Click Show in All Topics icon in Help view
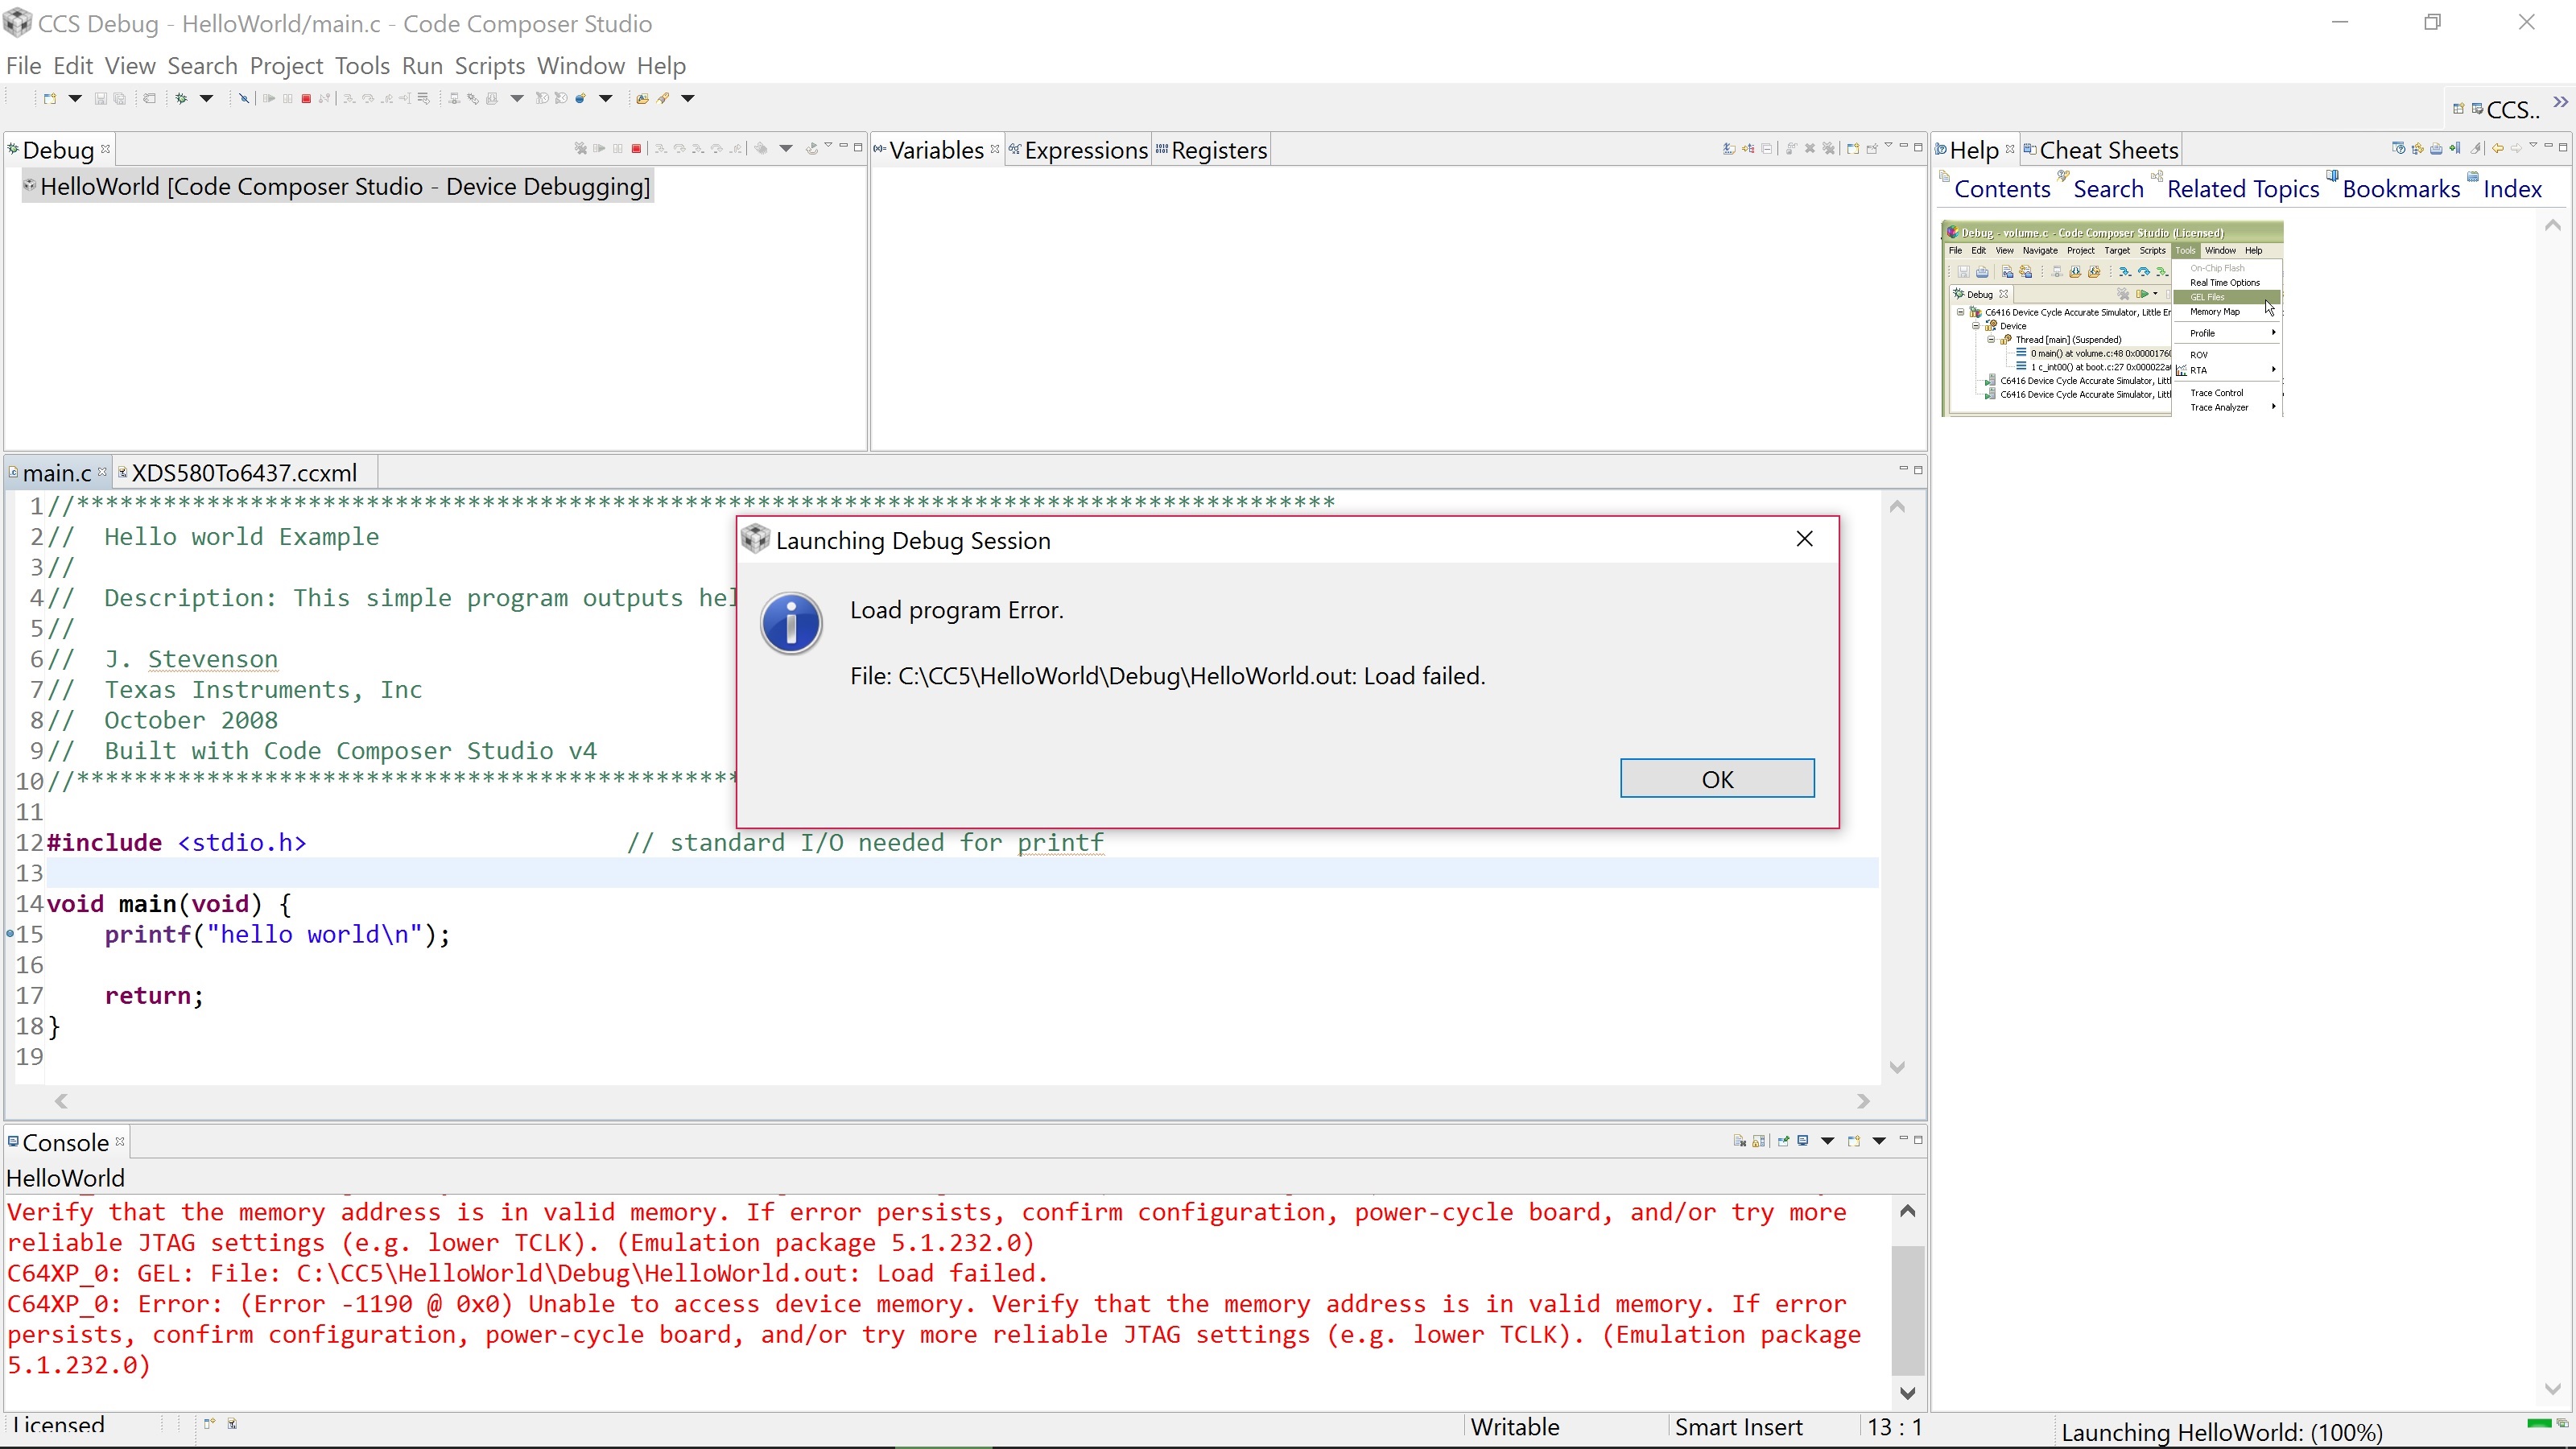The image size is (2576, 1449). pyautogui.click(x=2418, y=149)
